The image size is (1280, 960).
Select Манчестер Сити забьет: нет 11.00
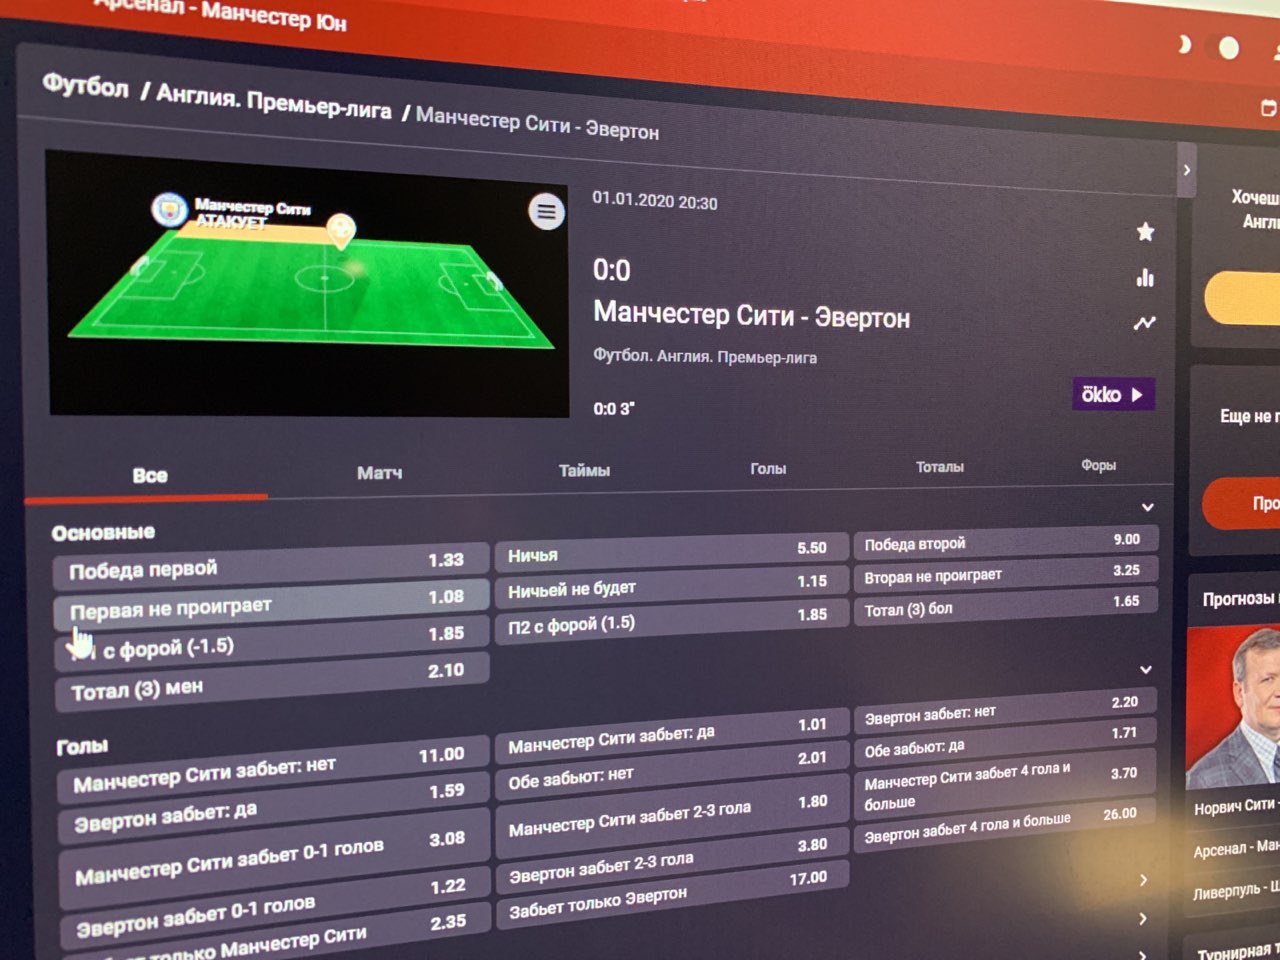pyautogui.click(x=275, y=768)
